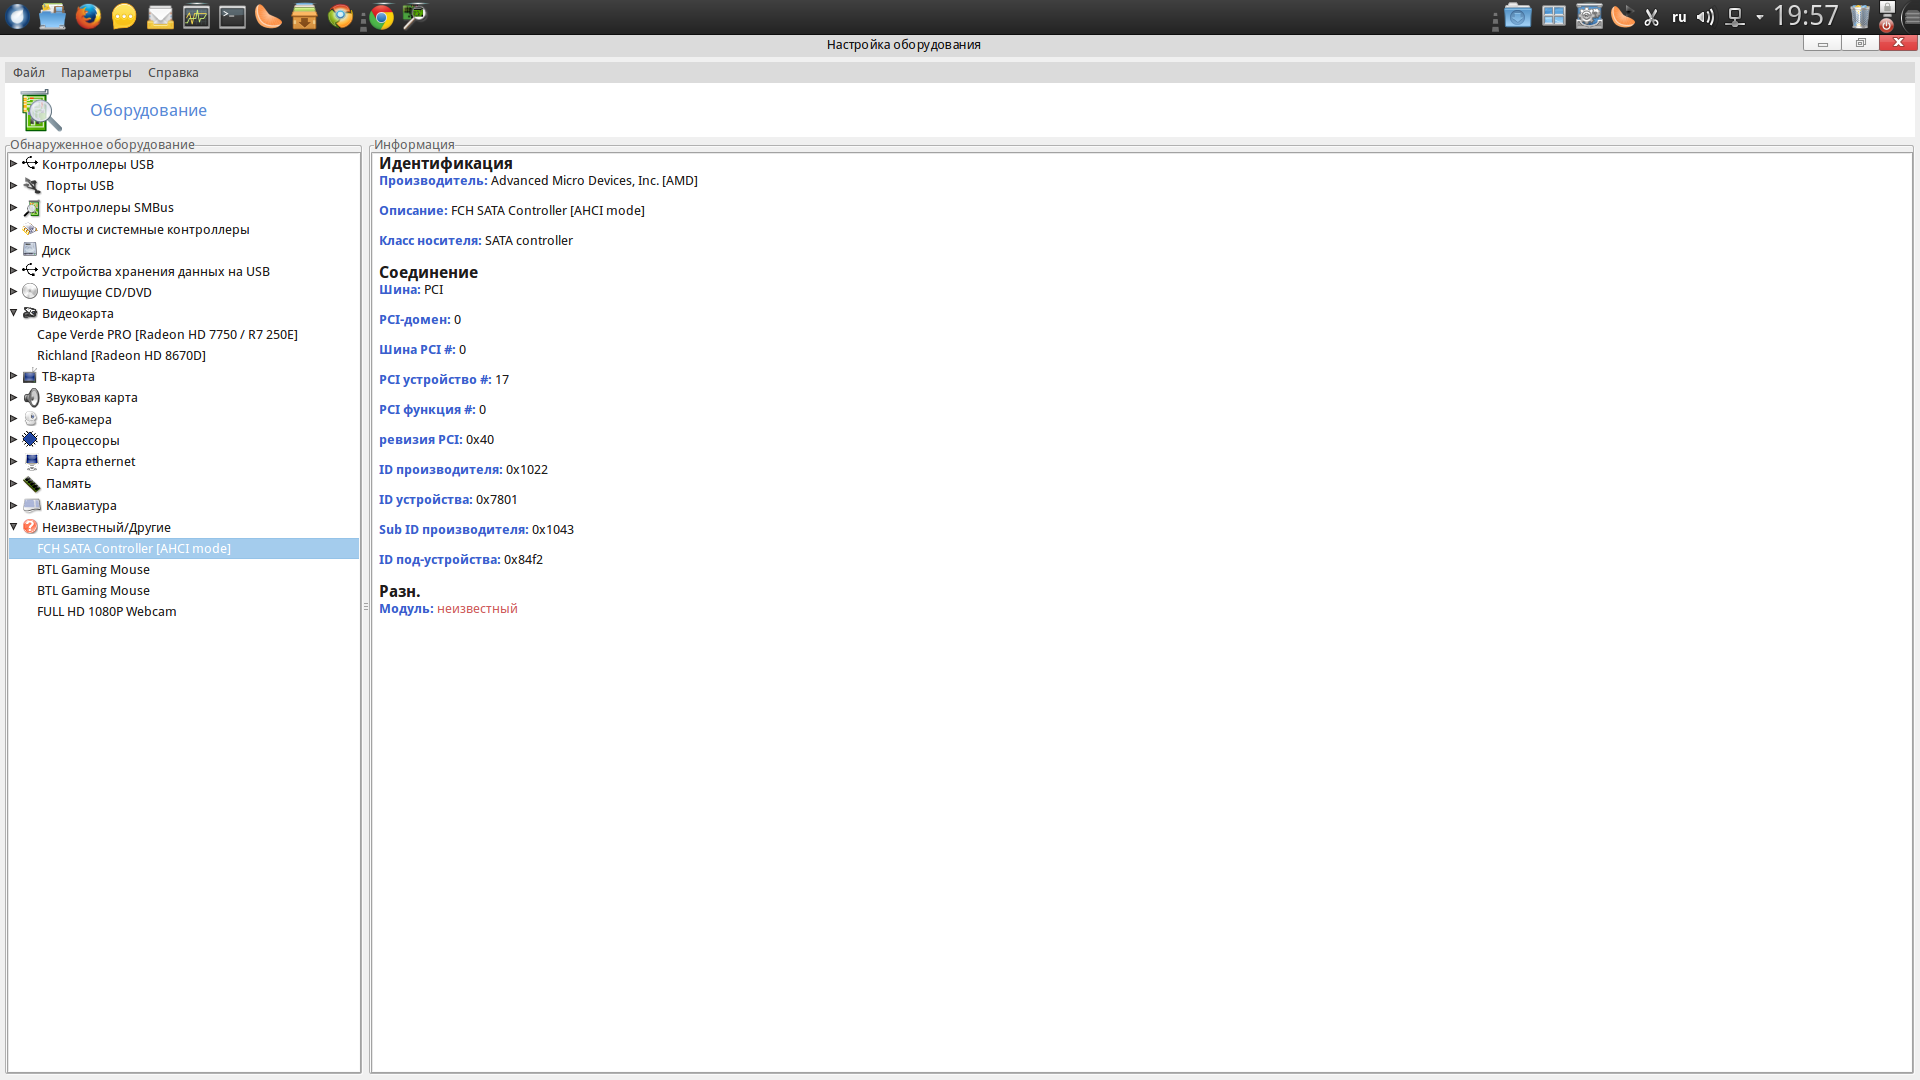Switch keyboard layout via ru indicator
1920x1080 pixels.
[x=1679, y=17]
